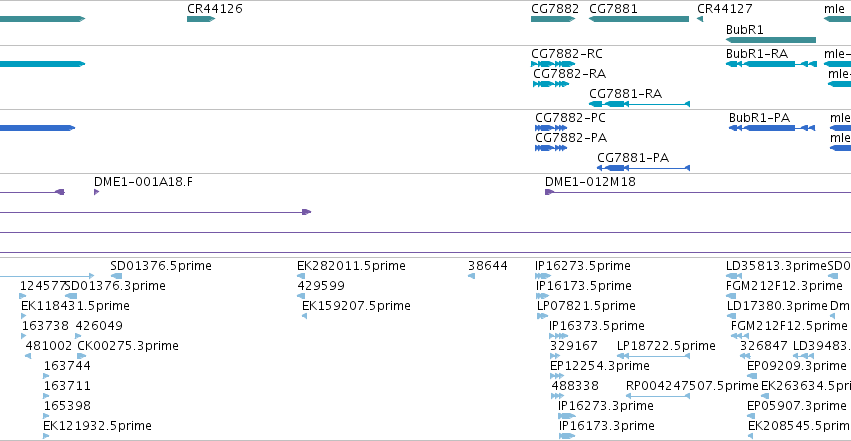The image size is (851, 441).
Task: Click the 329167 feature
Action: tap(555, 356)
